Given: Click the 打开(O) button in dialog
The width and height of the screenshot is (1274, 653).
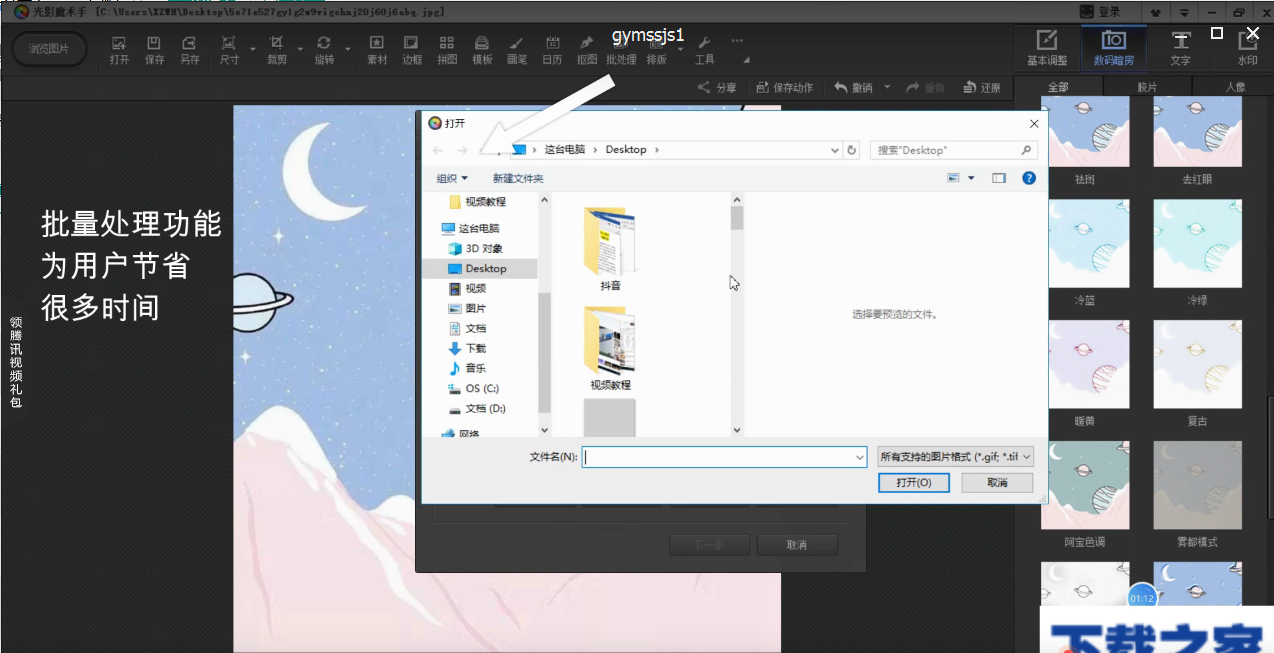Looking at the screenshot, I should point(914,482).
